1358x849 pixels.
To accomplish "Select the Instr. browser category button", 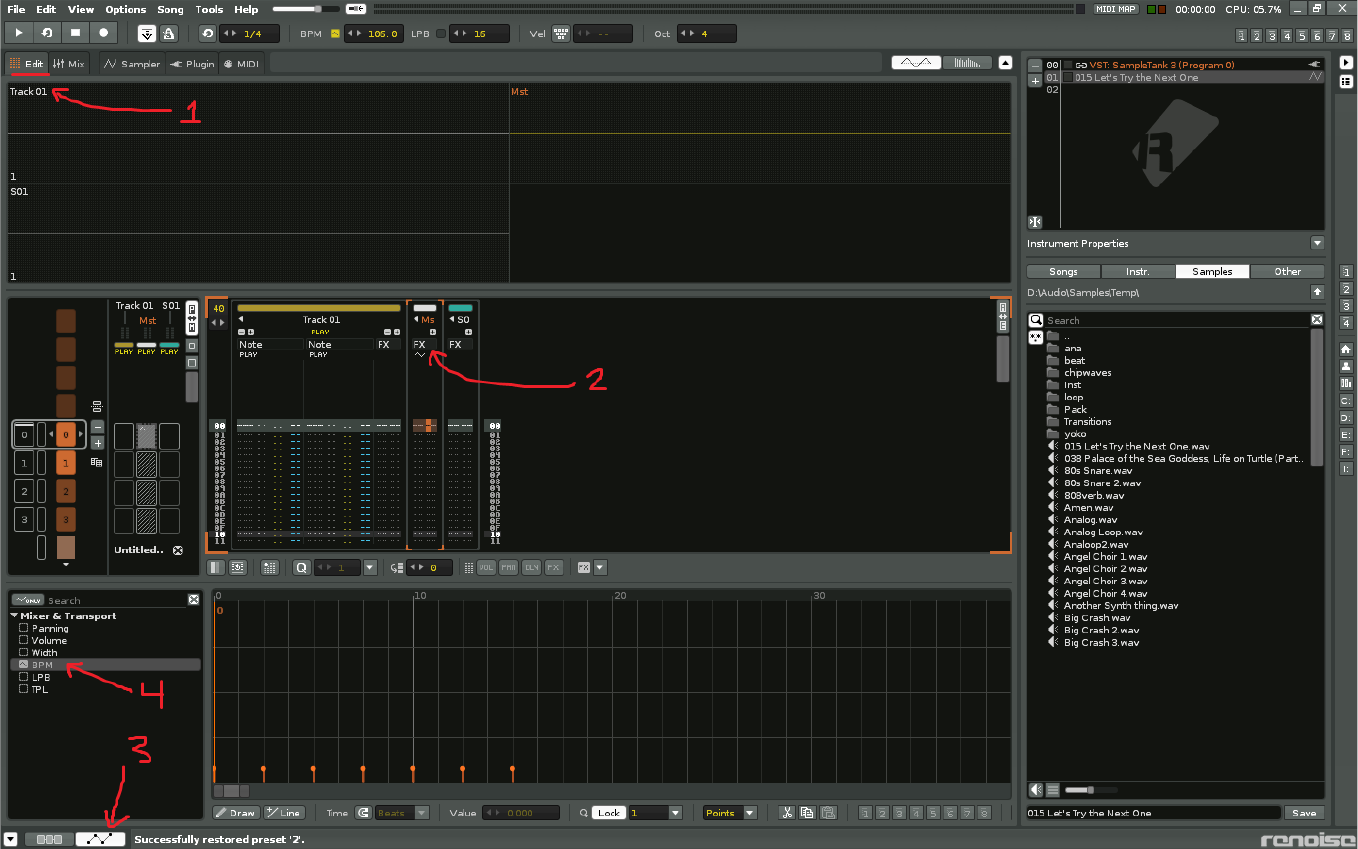I will pyautogui.click(x=1137, y=271).
